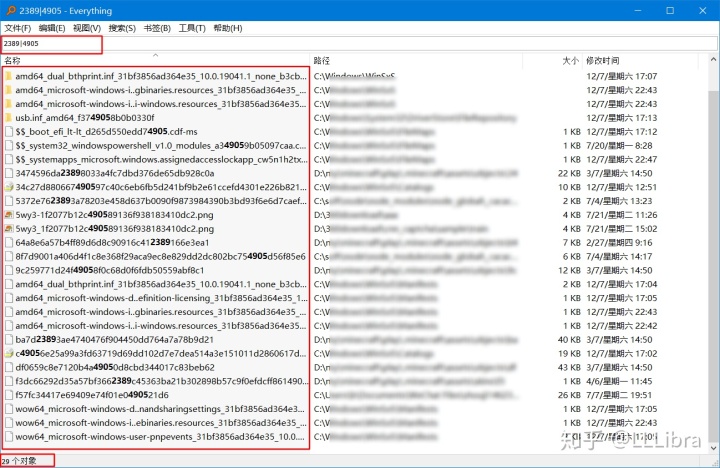Click the 29 个对象 status bar text
Image resolution: width=720 pixels, height=468 pixels.
tap(19, 461)
